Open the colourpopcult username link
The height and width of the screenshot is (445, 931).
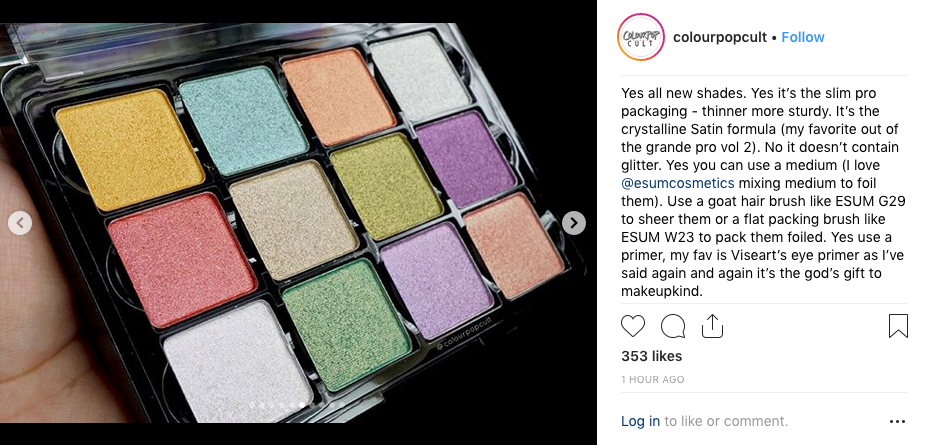pos(720,37)
